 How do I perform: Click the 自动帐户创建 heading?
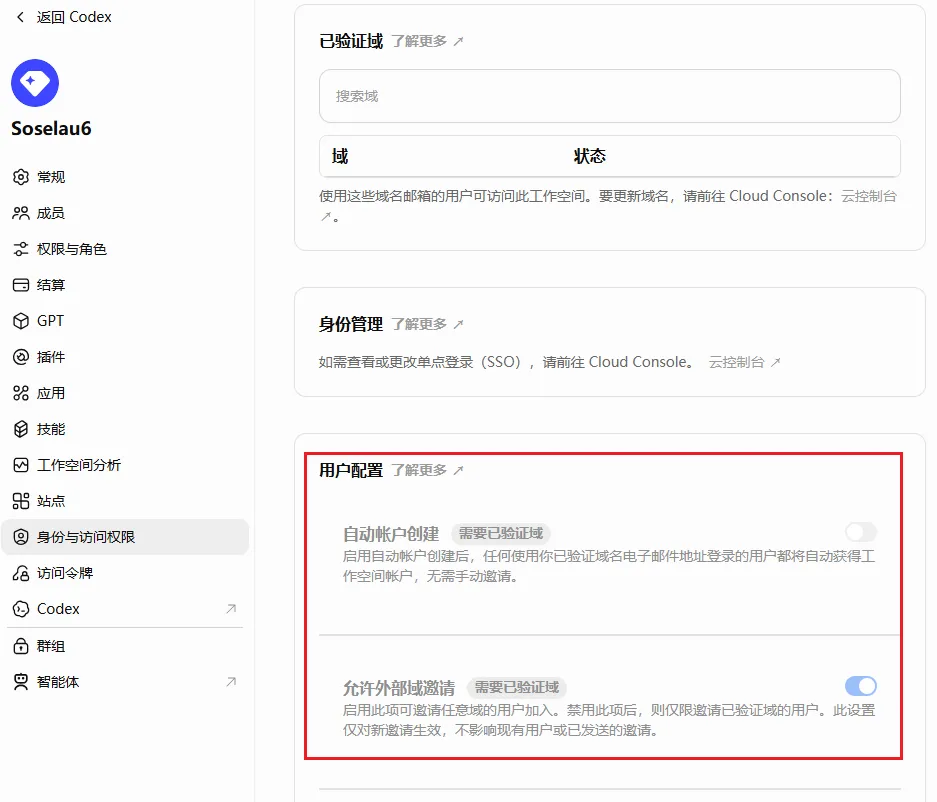pos(391,534)
